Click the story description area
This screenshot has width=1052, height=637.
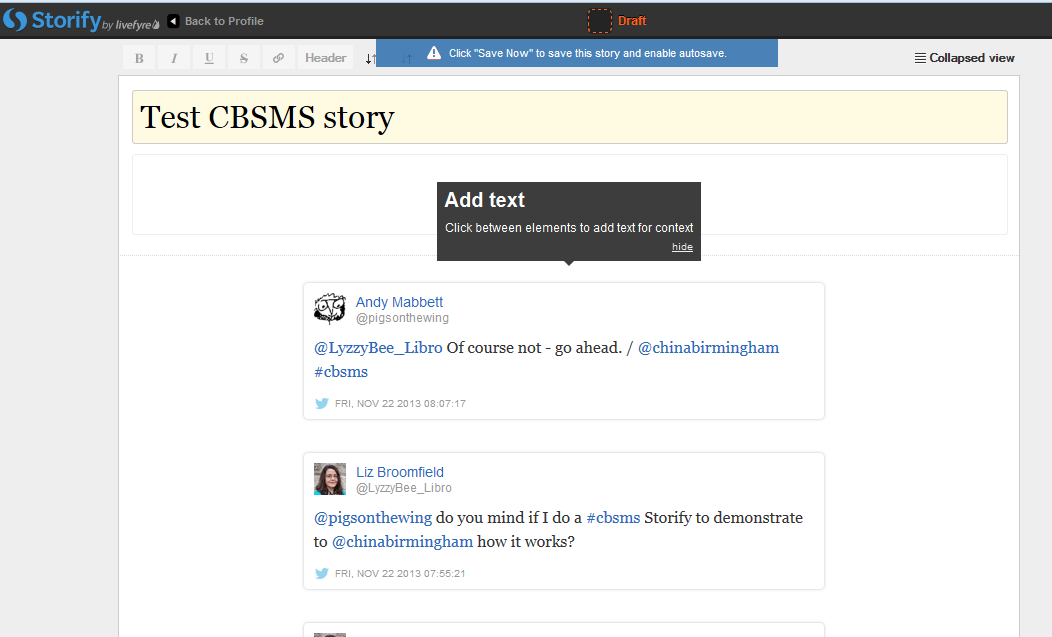(x=280, y=194)
